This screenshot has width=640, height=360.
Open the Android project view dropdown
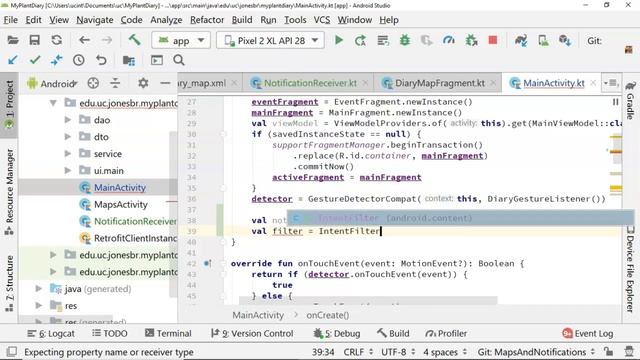(x=52, y=83)
